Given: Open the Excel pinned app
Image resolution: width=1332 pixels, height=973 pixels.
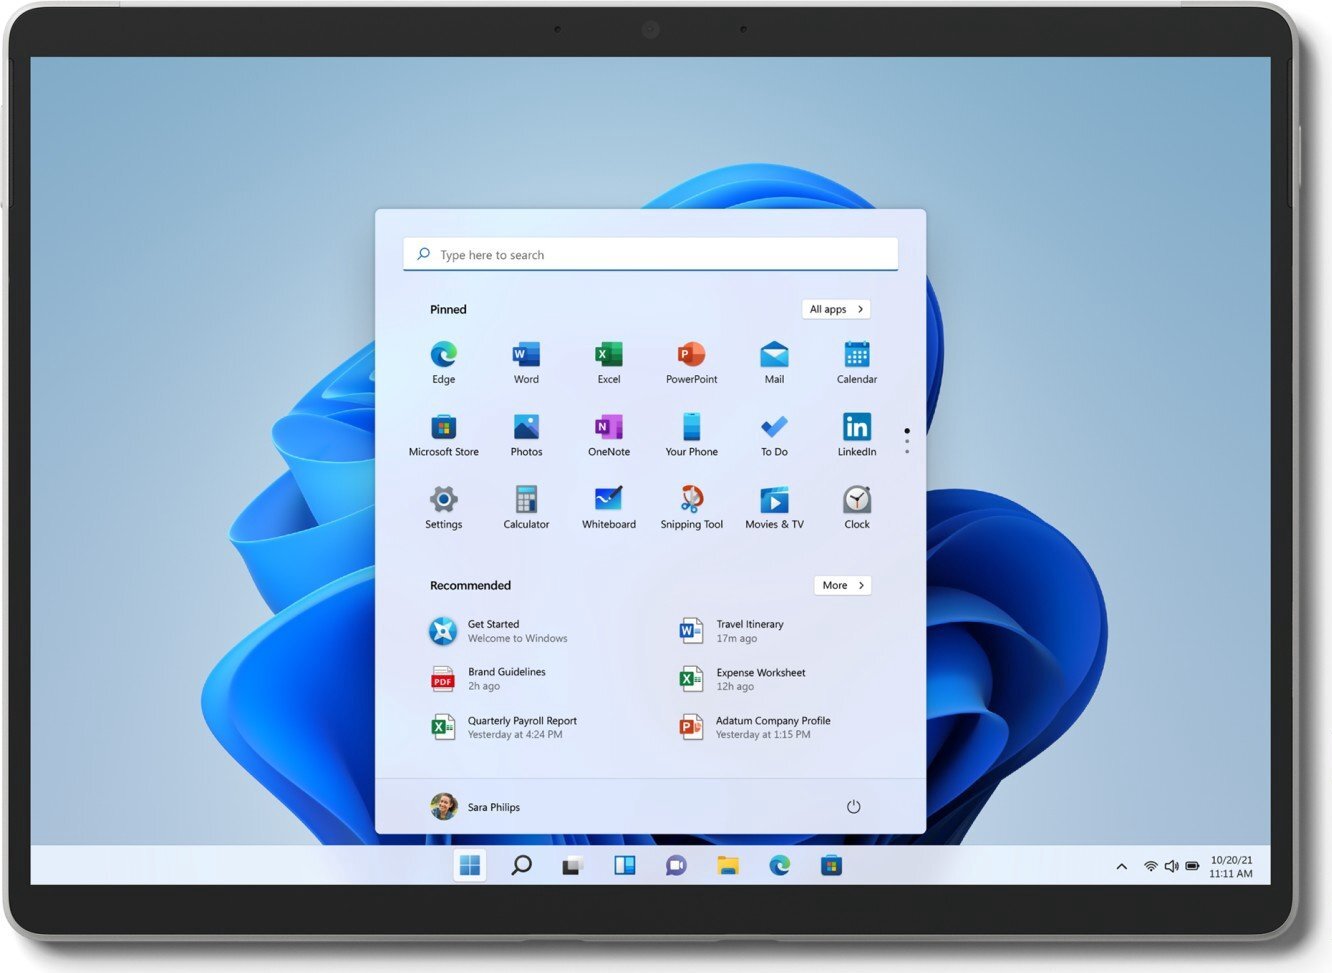Looking at the screenshot, I should 609,362.
